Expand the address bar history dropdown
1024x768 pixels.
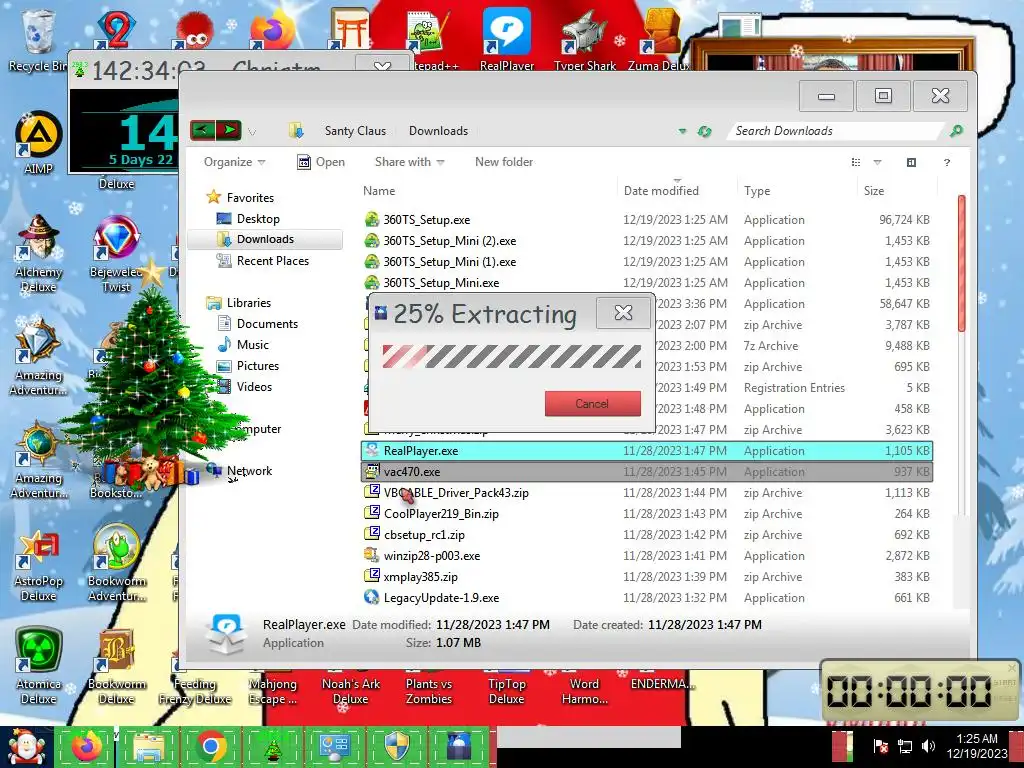tap(682, 131)
